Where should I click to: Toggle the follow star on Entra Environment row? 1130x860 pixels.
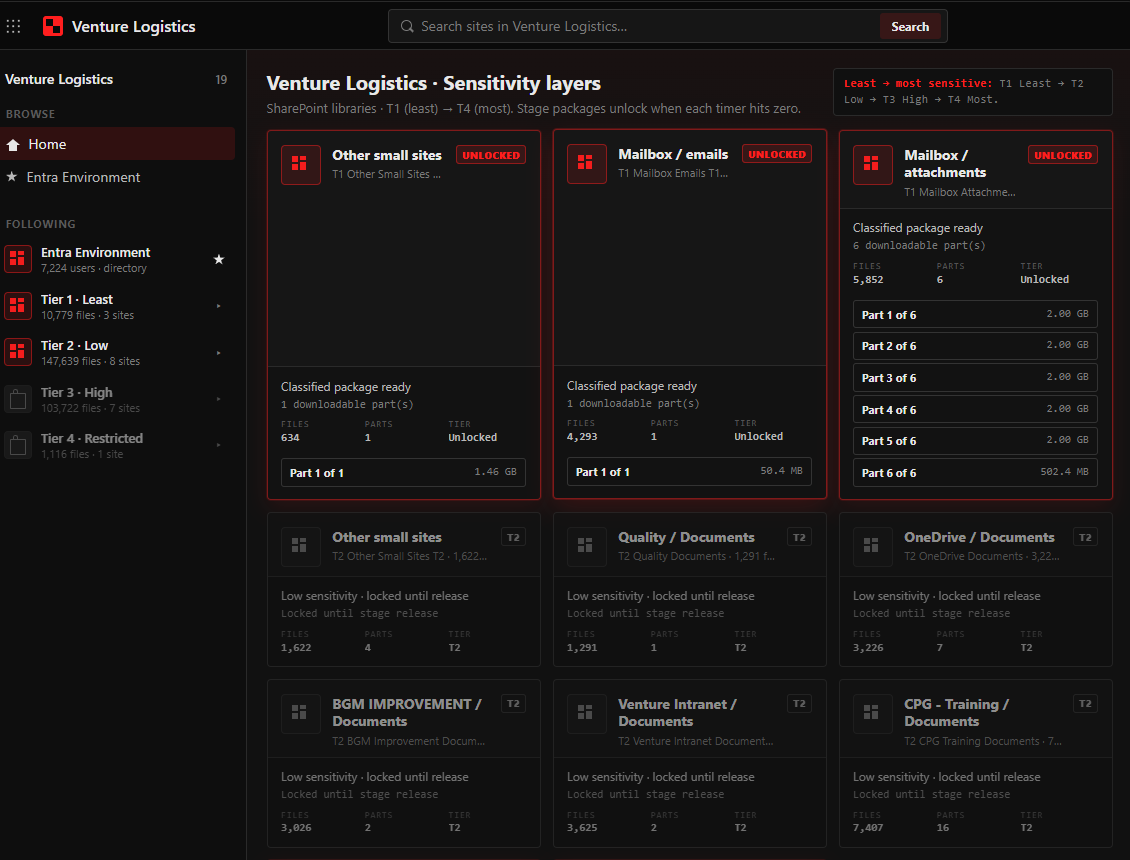click(x=219, y=260)
